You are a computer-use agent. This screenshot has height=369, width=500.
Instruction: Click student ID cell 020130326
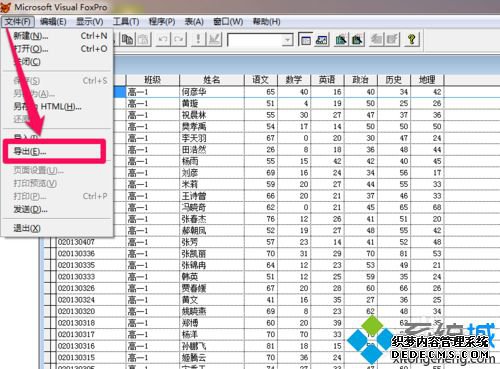click(91, 288)
